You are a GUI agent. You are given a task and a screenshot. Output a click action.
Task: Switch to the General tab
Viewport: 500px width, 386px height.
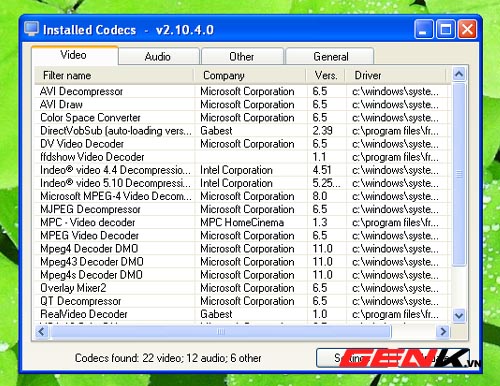pyautogui.click(x=330, y=57)
